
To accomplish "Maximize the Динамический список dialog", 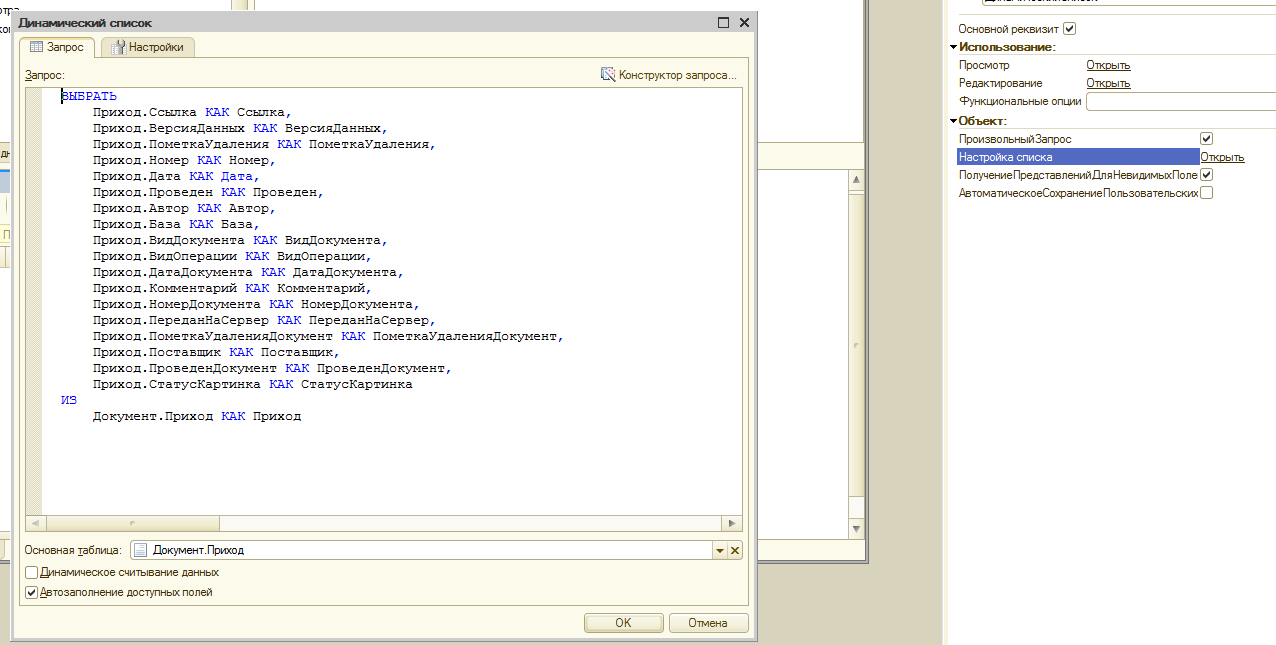I will click(x=724, y=22).
